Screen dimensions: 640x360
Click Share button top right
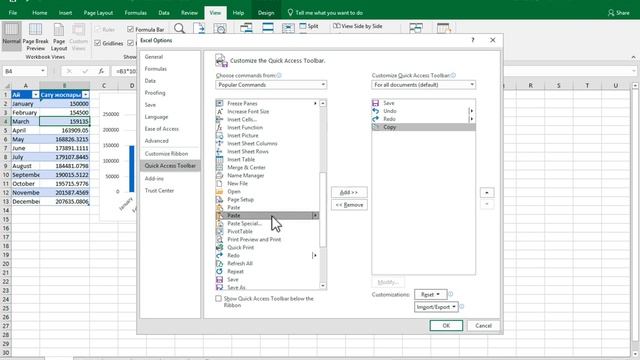(619, 13)
